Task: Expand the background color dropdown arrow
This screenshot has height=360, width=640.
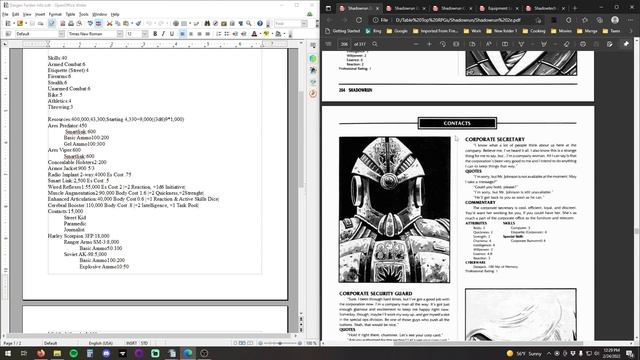Action: pyautogui.click(x=284, y=34)
